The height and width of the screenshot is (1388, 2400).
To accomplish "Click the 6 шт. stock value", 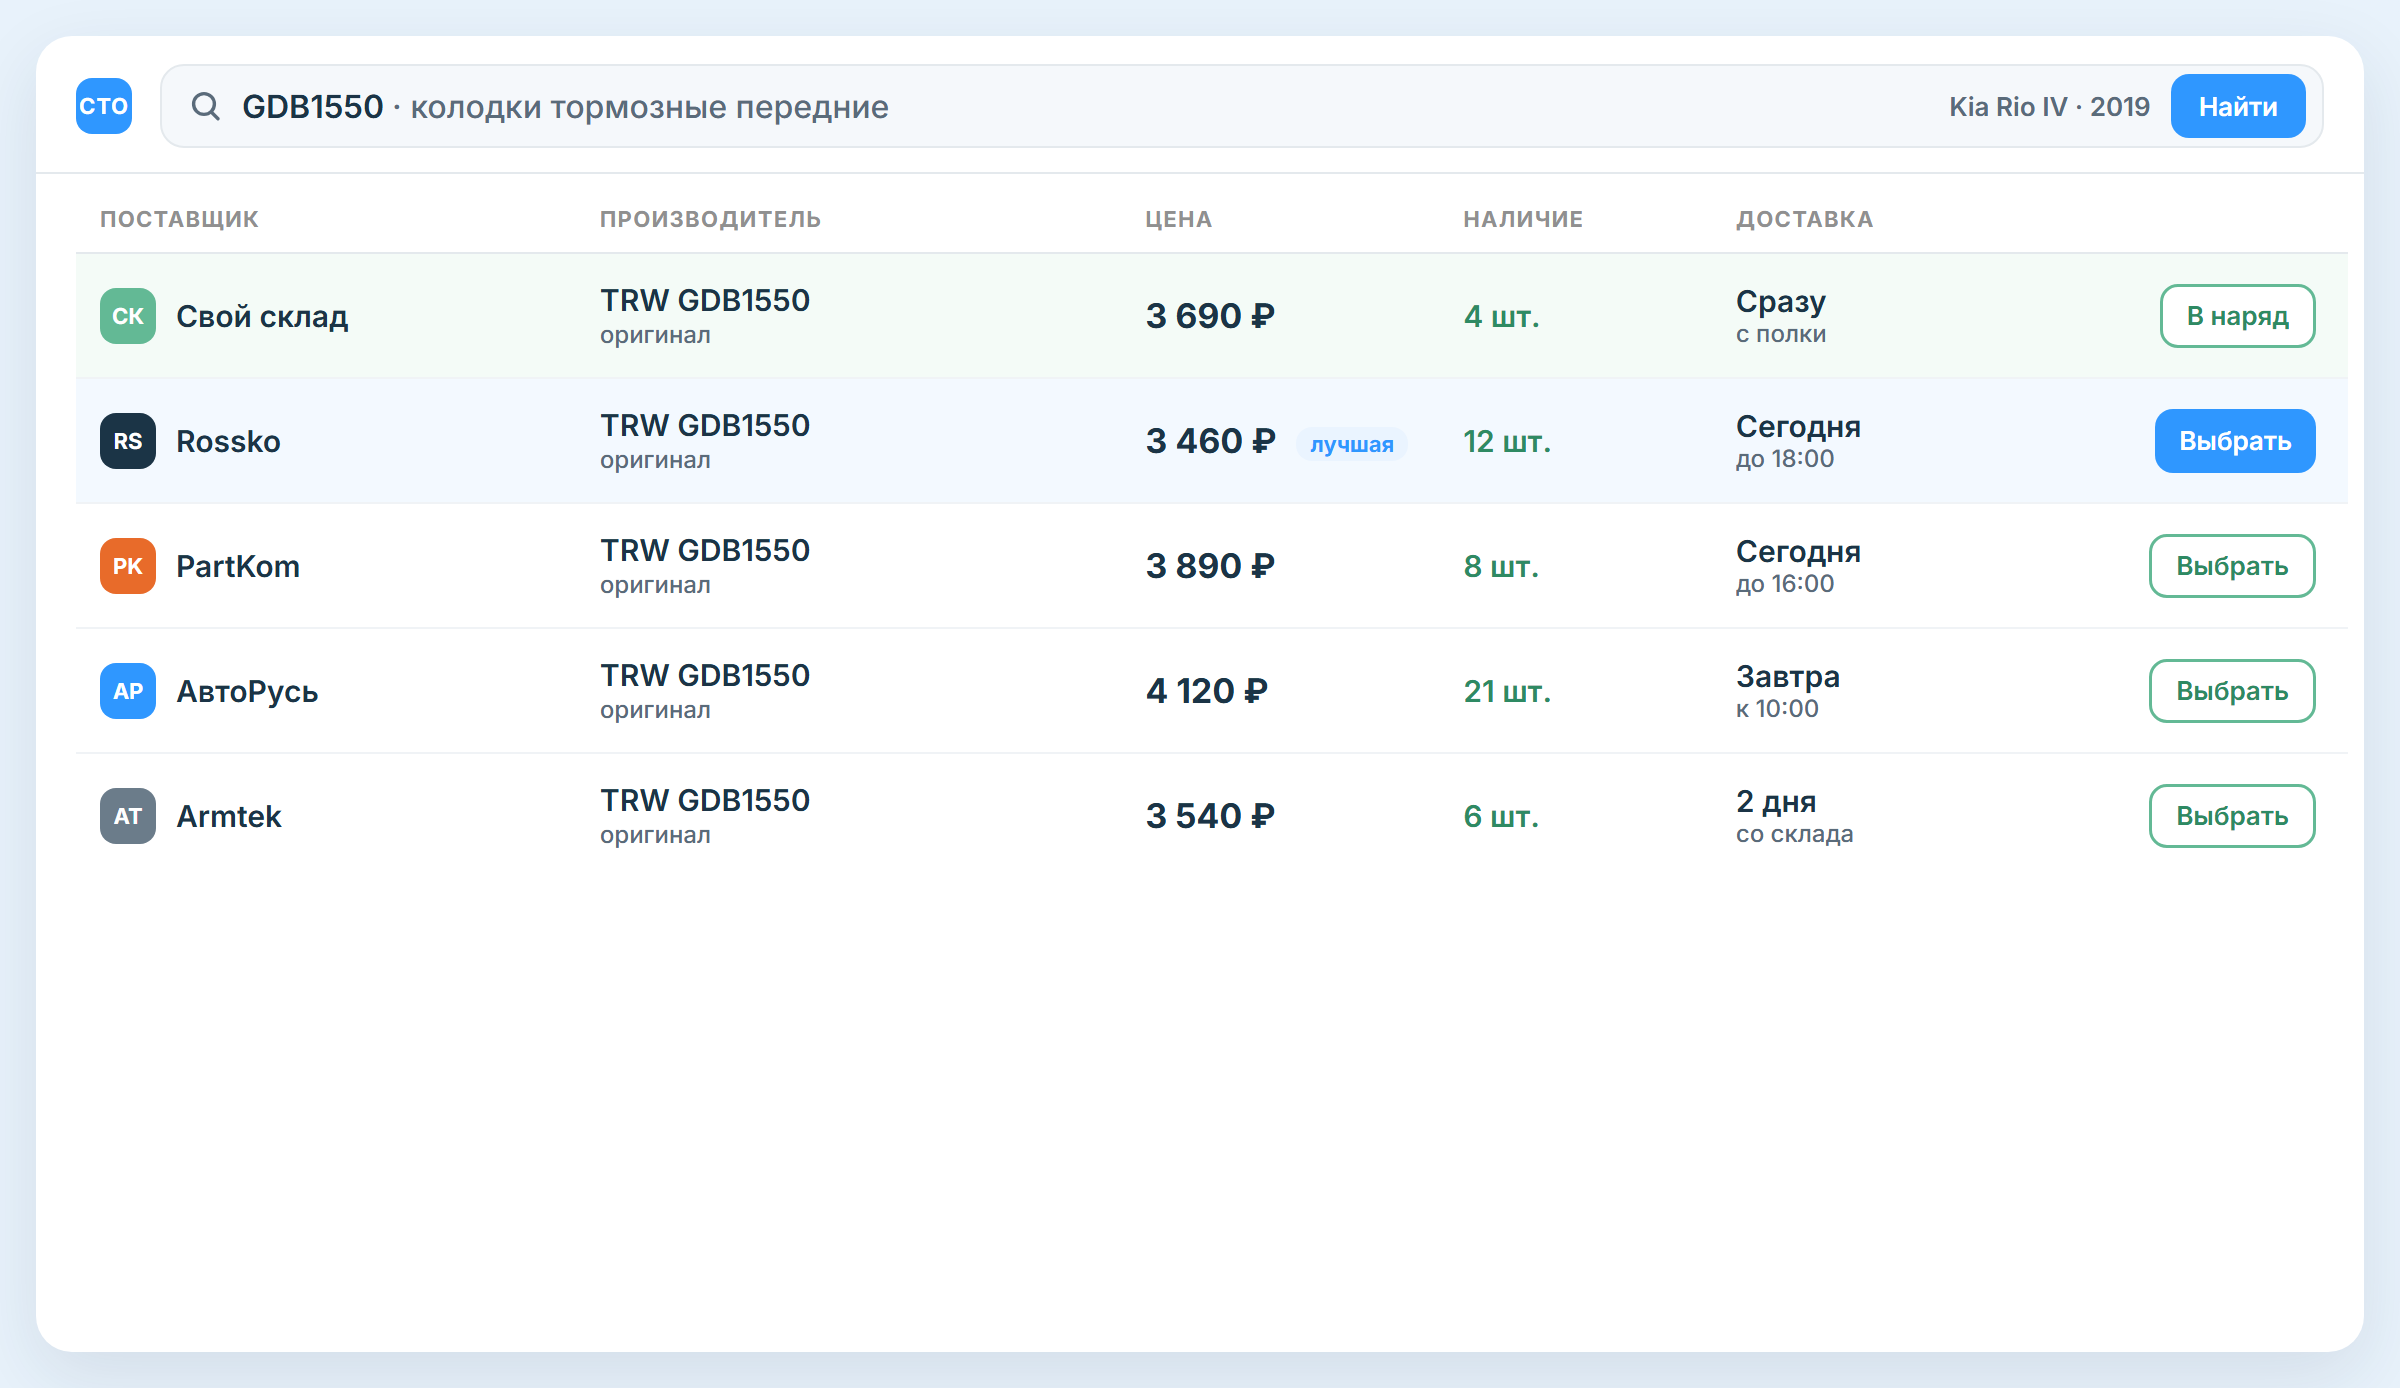I will click(1501, 816).
